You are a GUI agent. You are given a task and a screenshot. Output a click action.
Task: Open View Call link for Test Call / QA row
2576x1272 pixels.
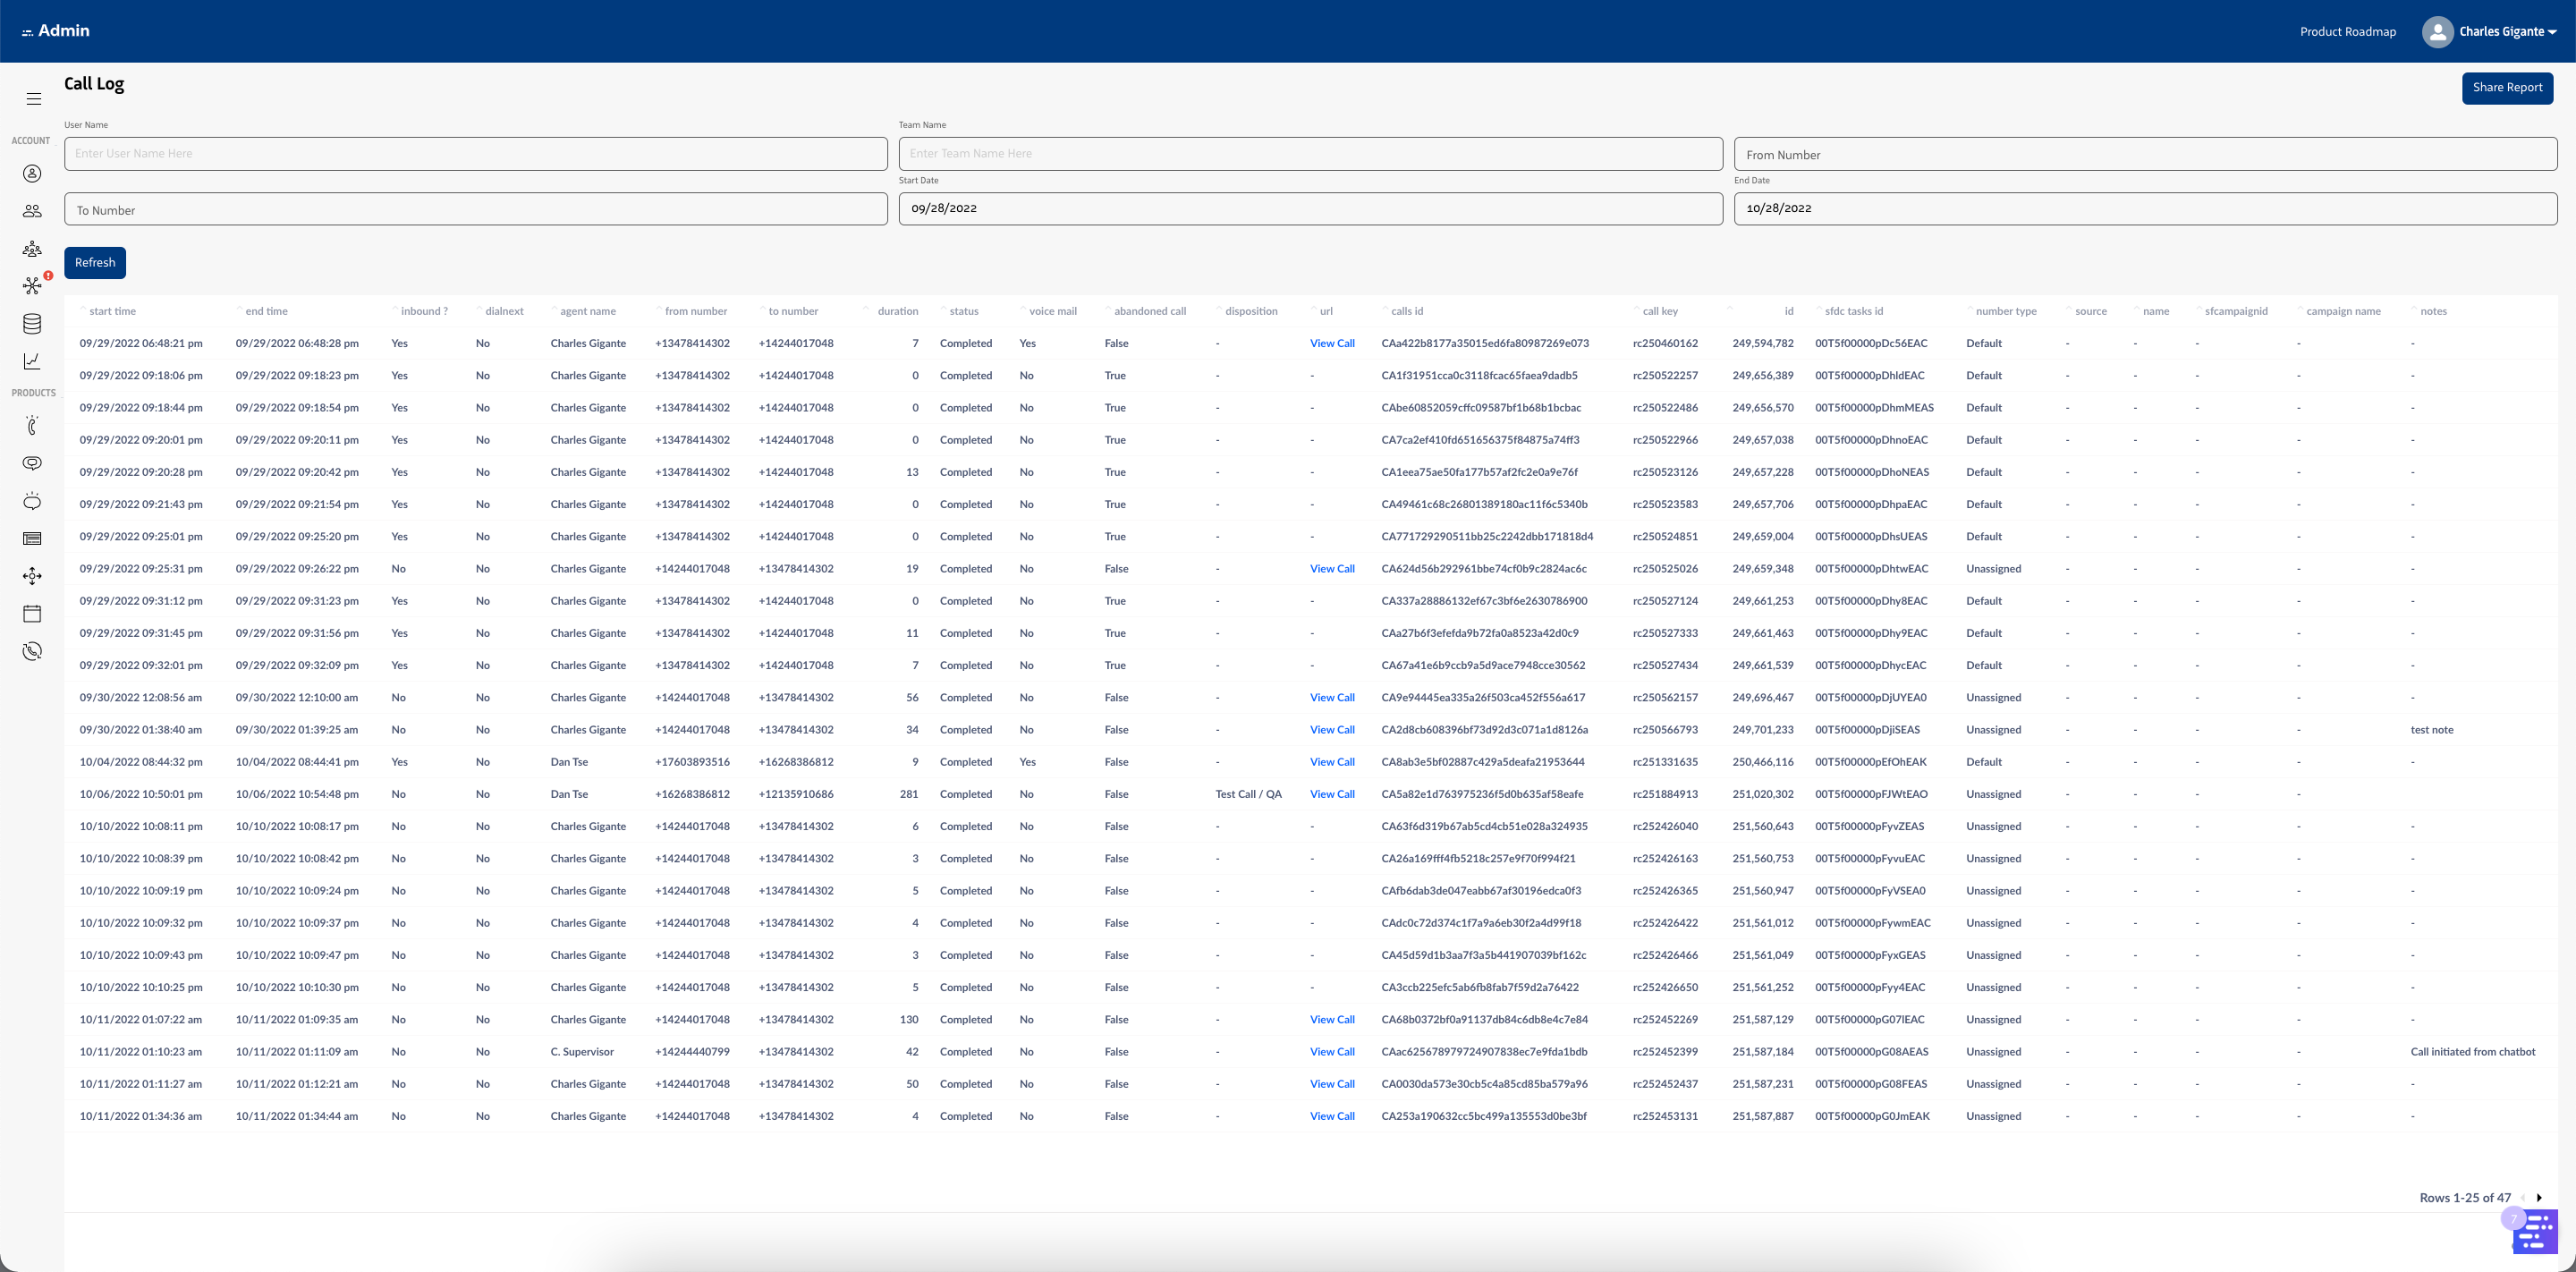(1332, 795)
